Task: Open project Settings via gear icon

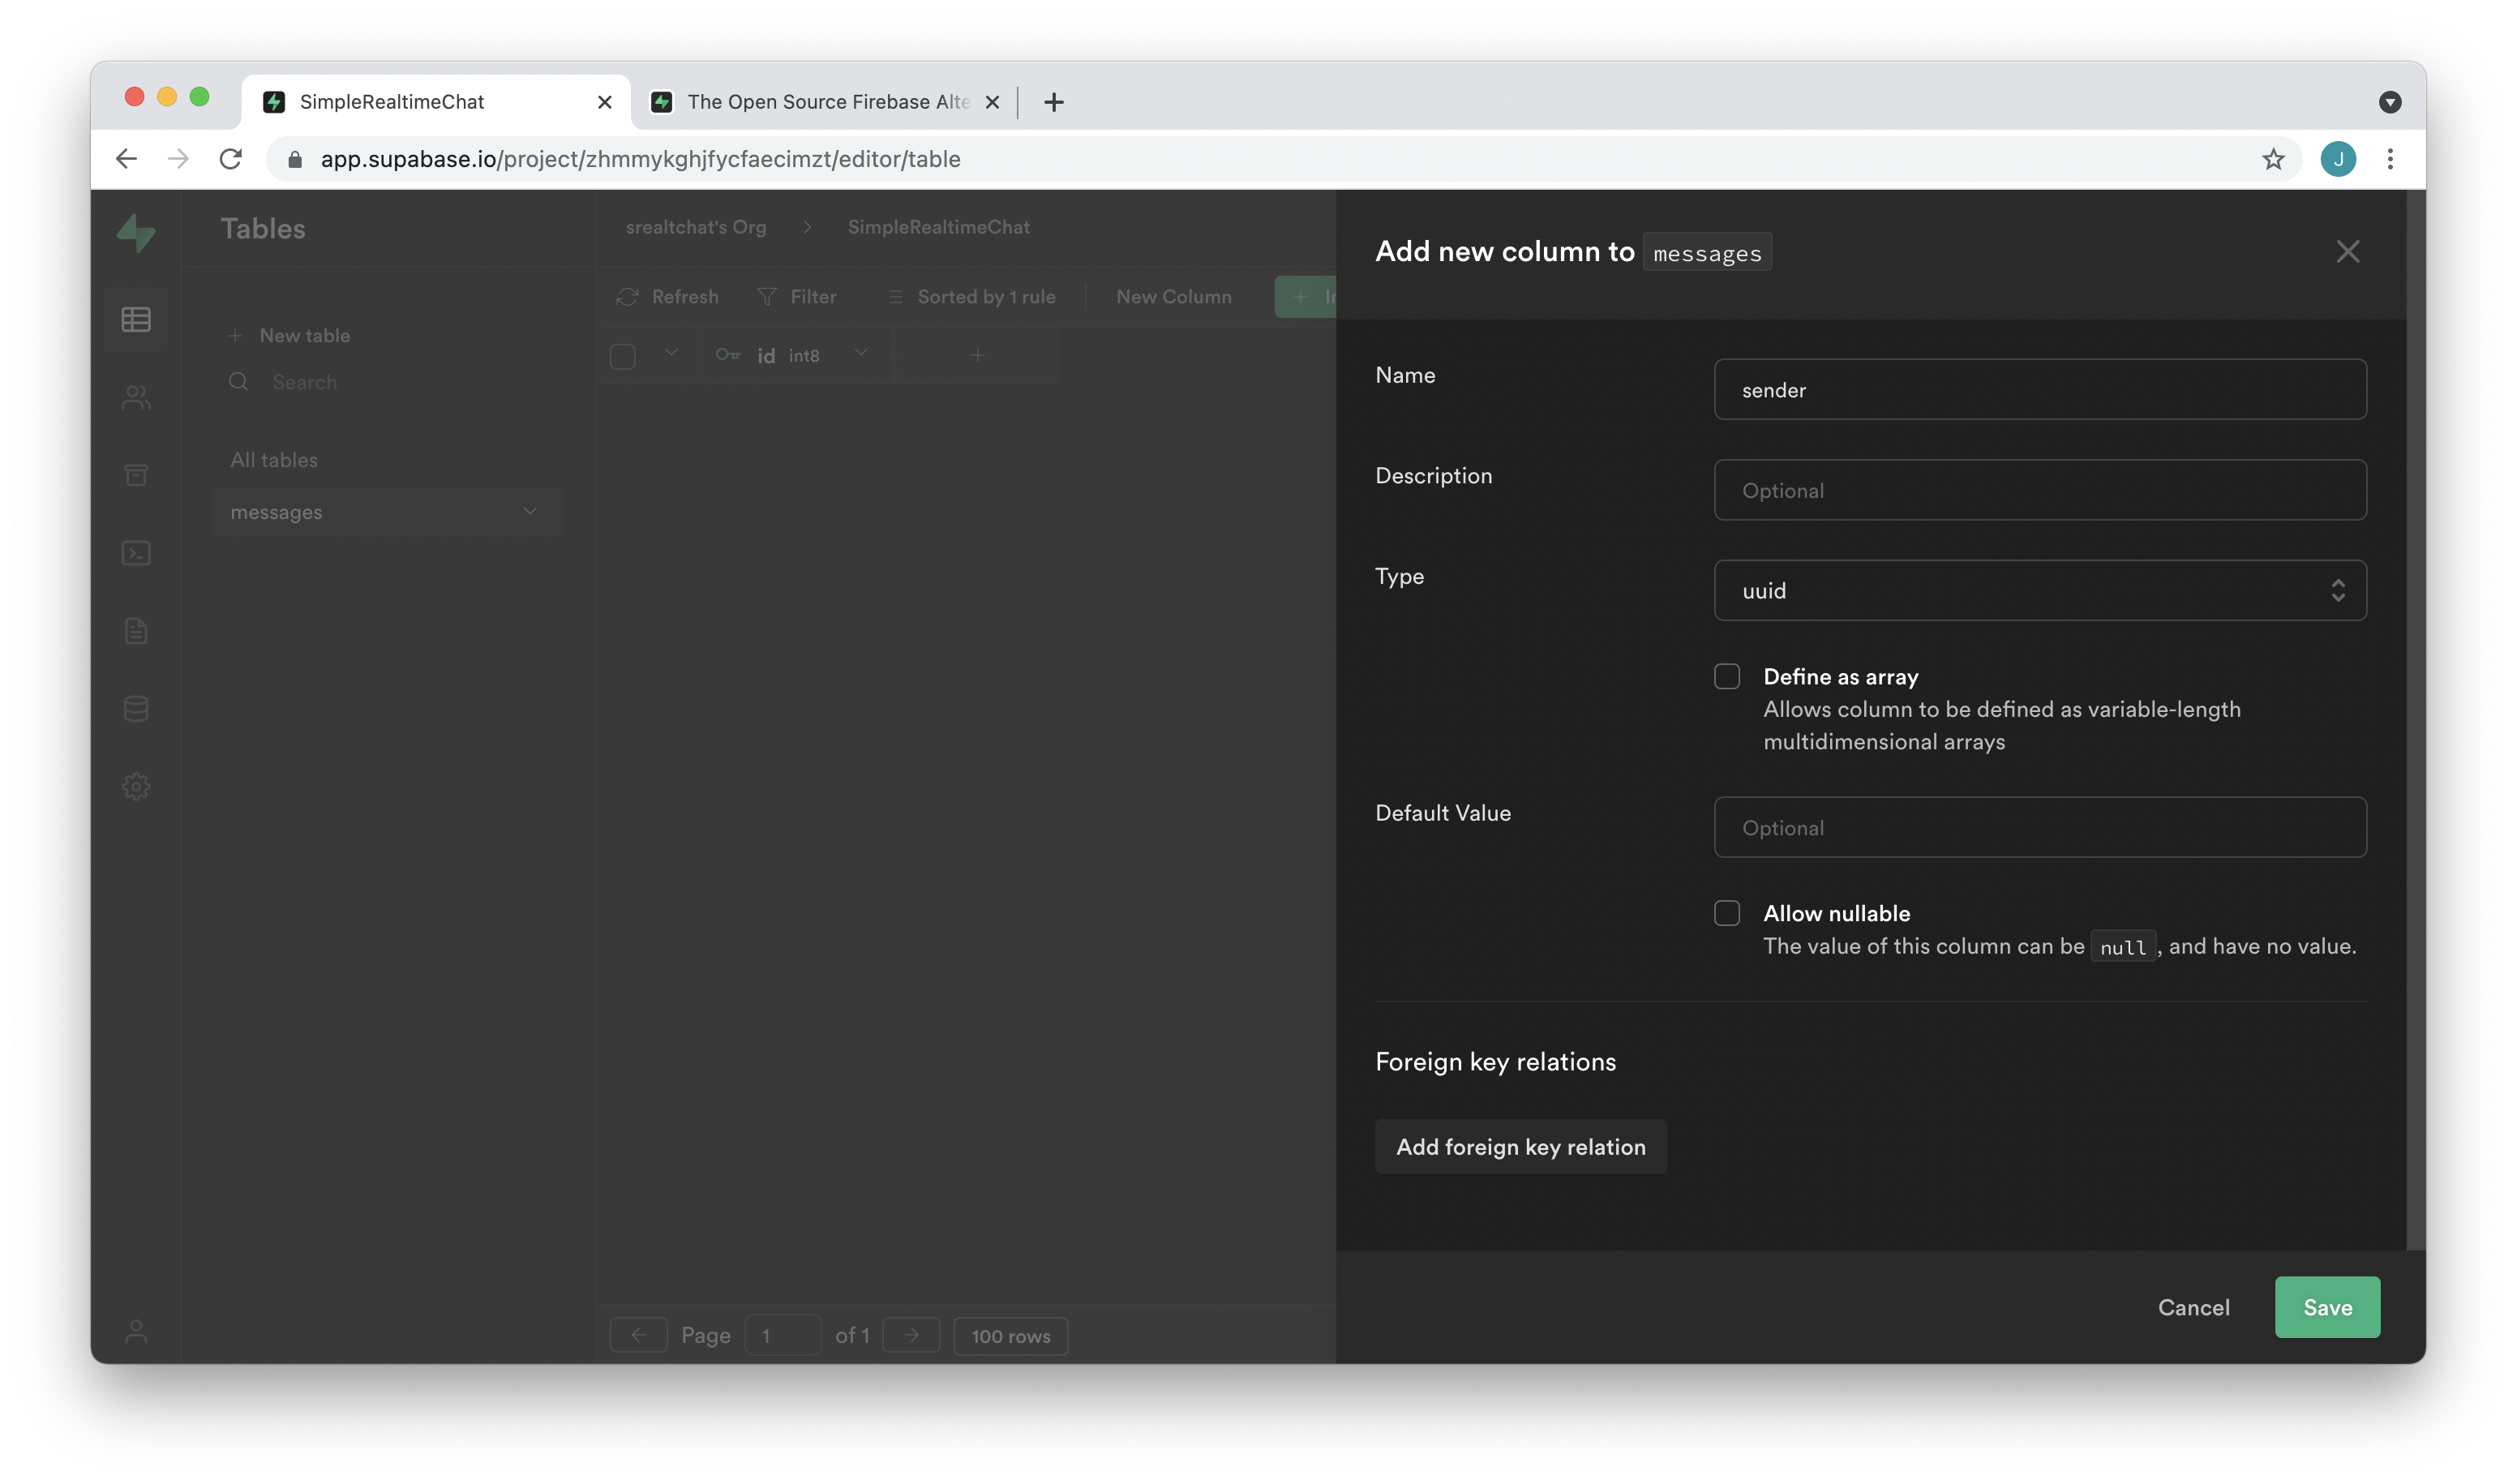Action: tap(136, 786)
